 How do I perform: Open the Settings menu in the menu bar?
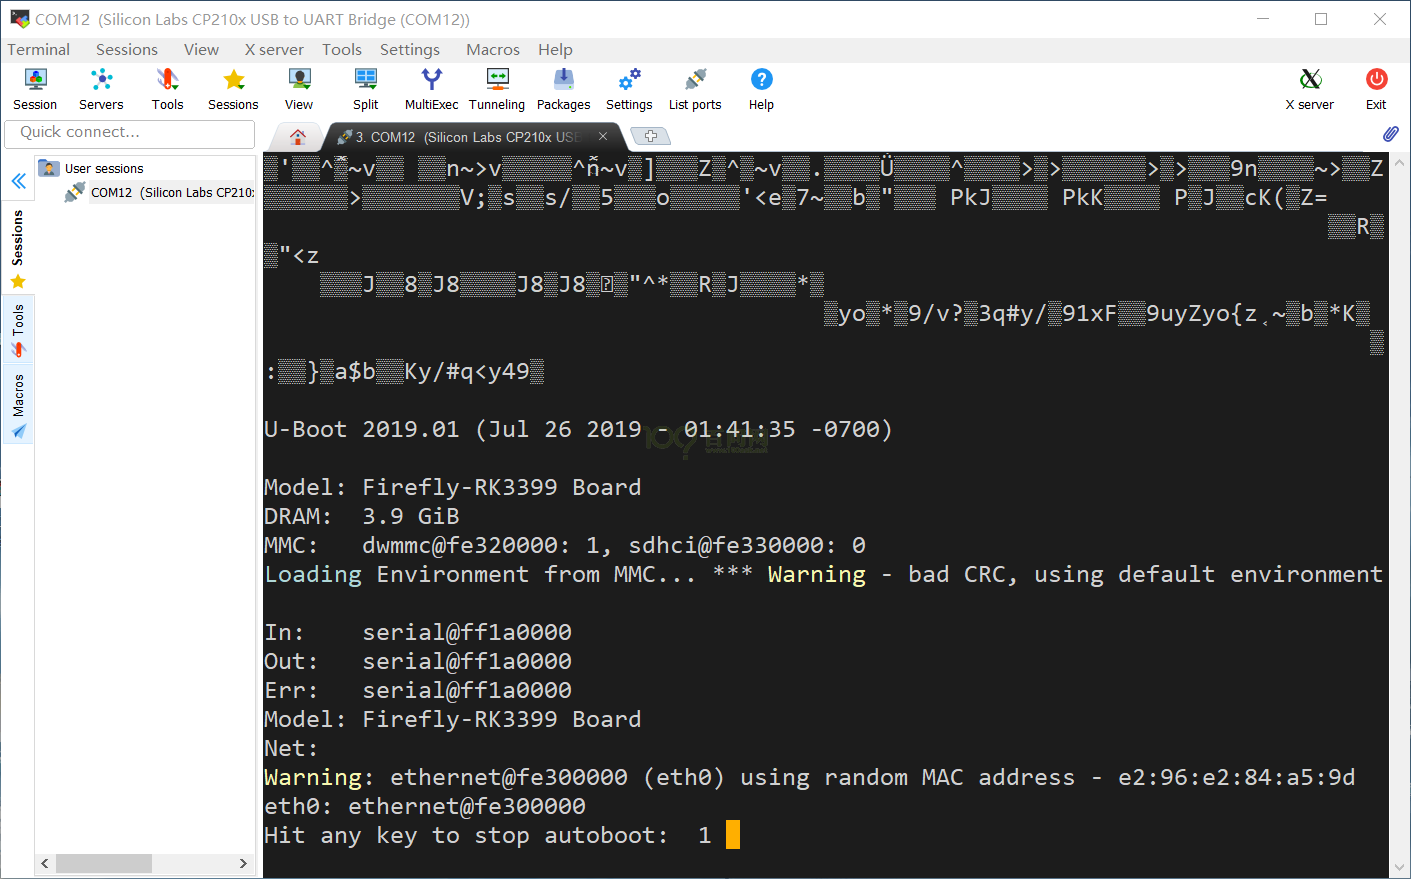coord(410,49)
